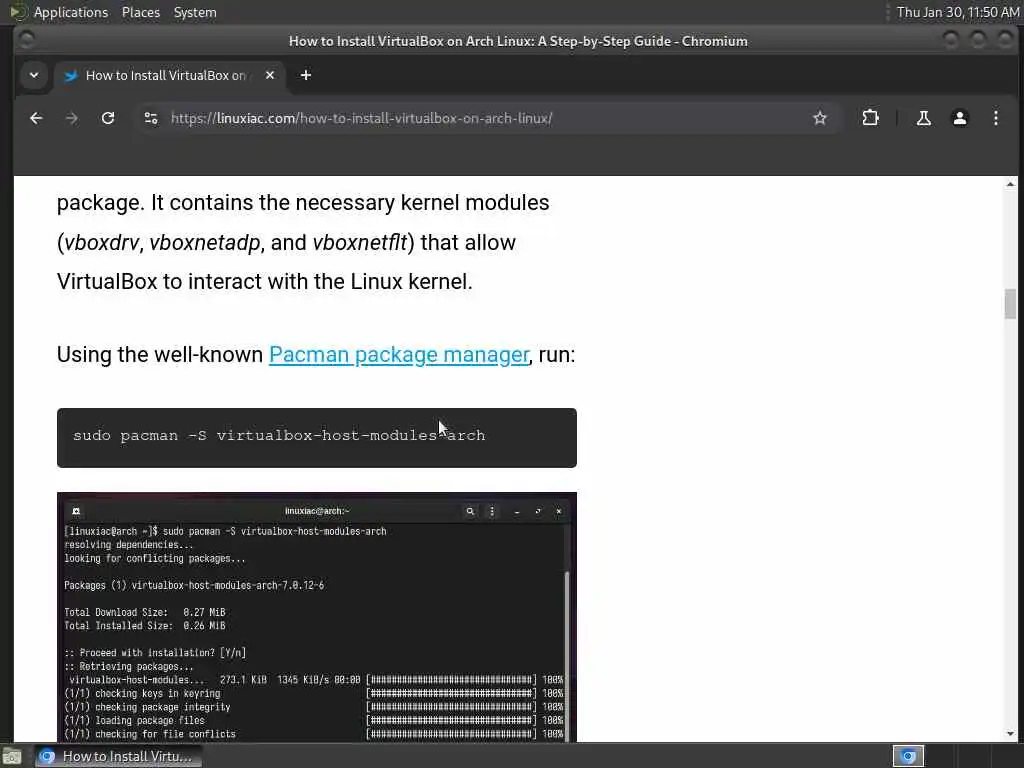This screenshot has width=1024, height=768.
Task: Open the Chromium three-dot menu
Action: point(995,118)
